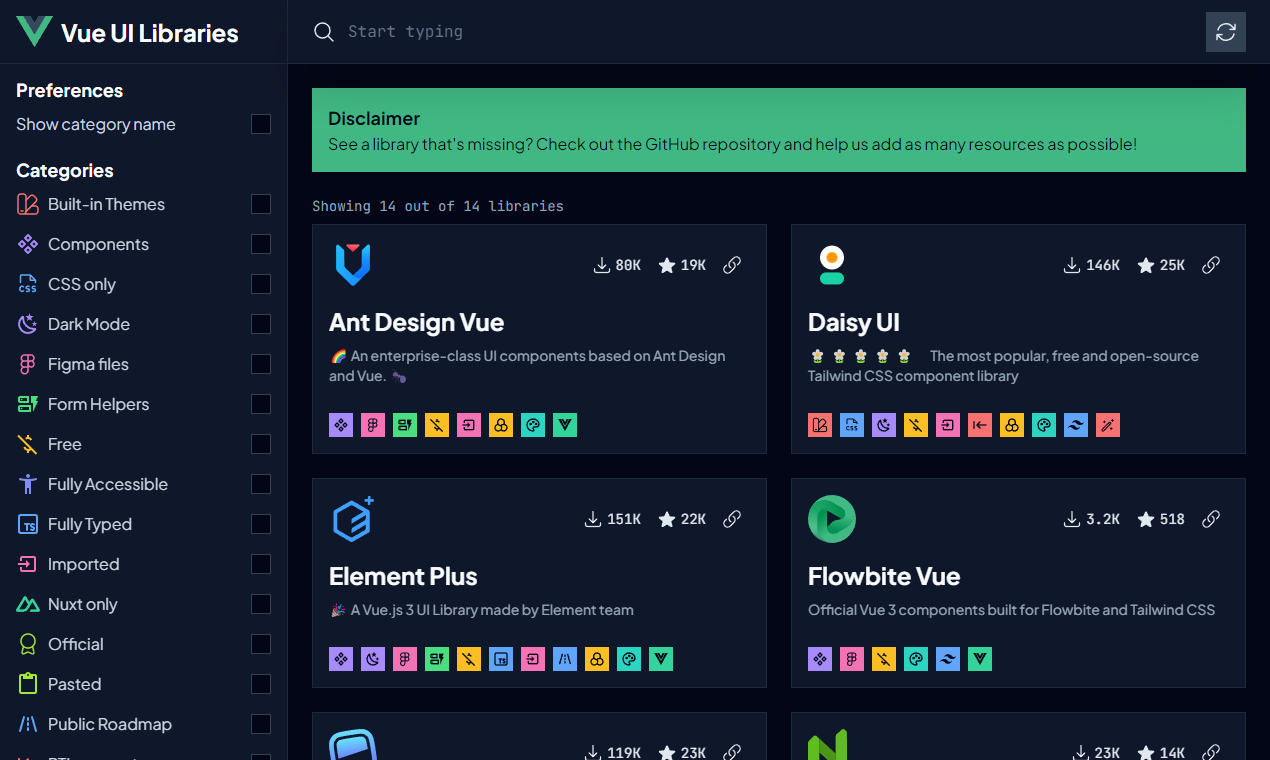Click the Fully Typed TS icon in the sidebar
This screenshot has height=760, width=1270.
[28, 524]
